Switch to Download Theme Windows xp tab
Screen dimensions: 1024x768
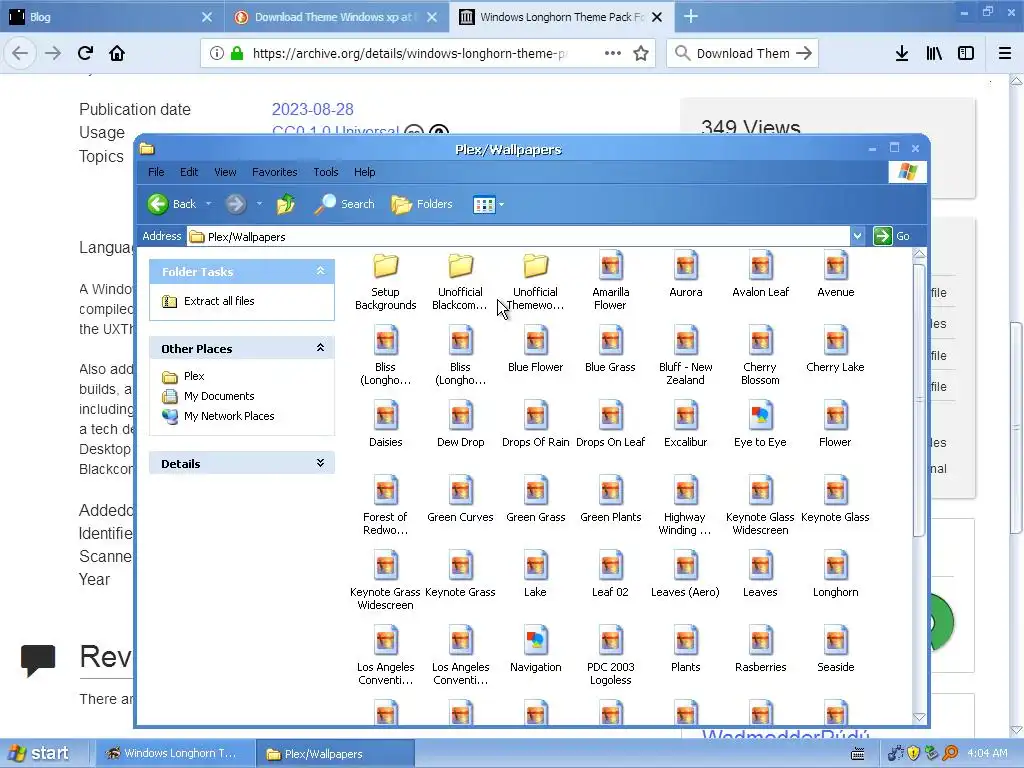(x=335, y=17)
